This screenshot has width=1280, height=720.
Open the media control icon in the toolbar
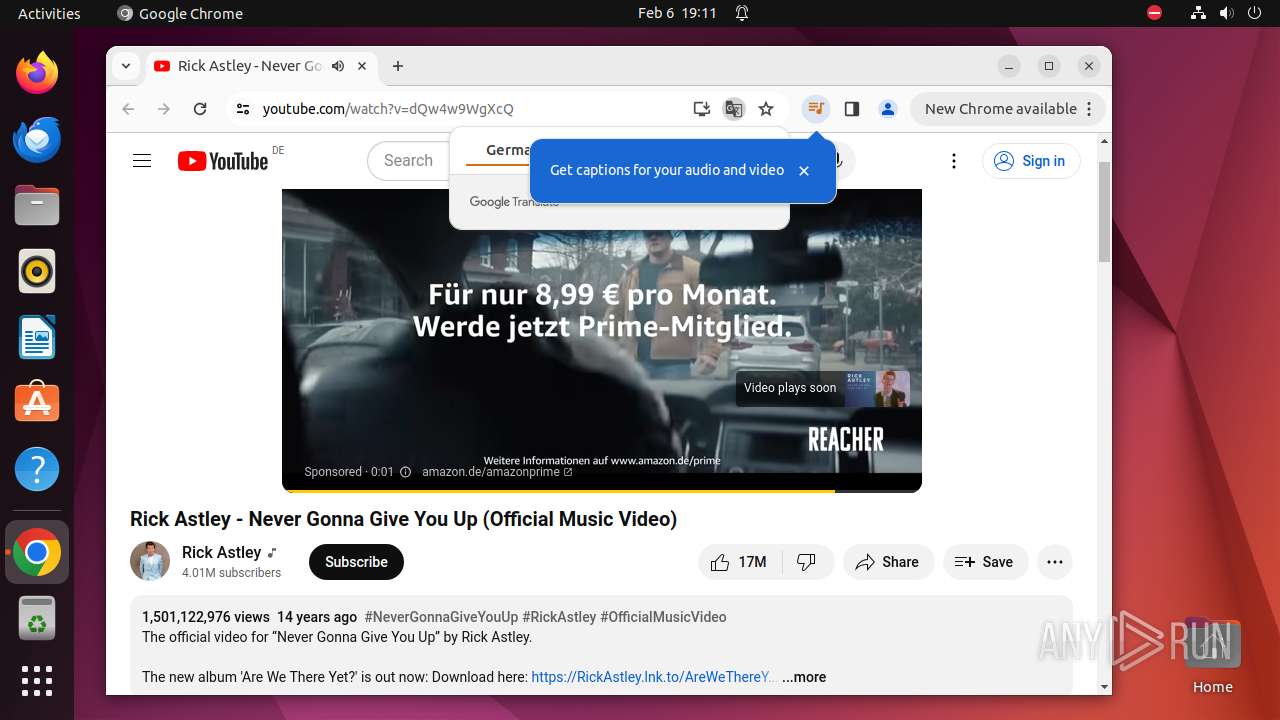(x=816, y=109)
